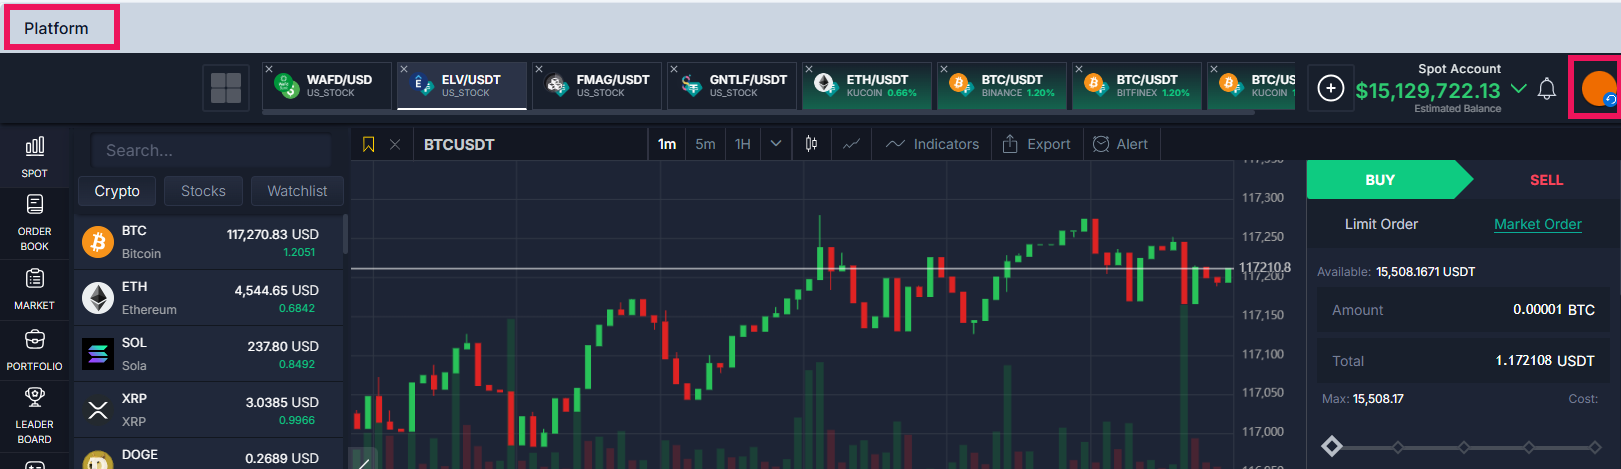
Task: Open the Leader Board sidebar icon
Action: (34, 414)
